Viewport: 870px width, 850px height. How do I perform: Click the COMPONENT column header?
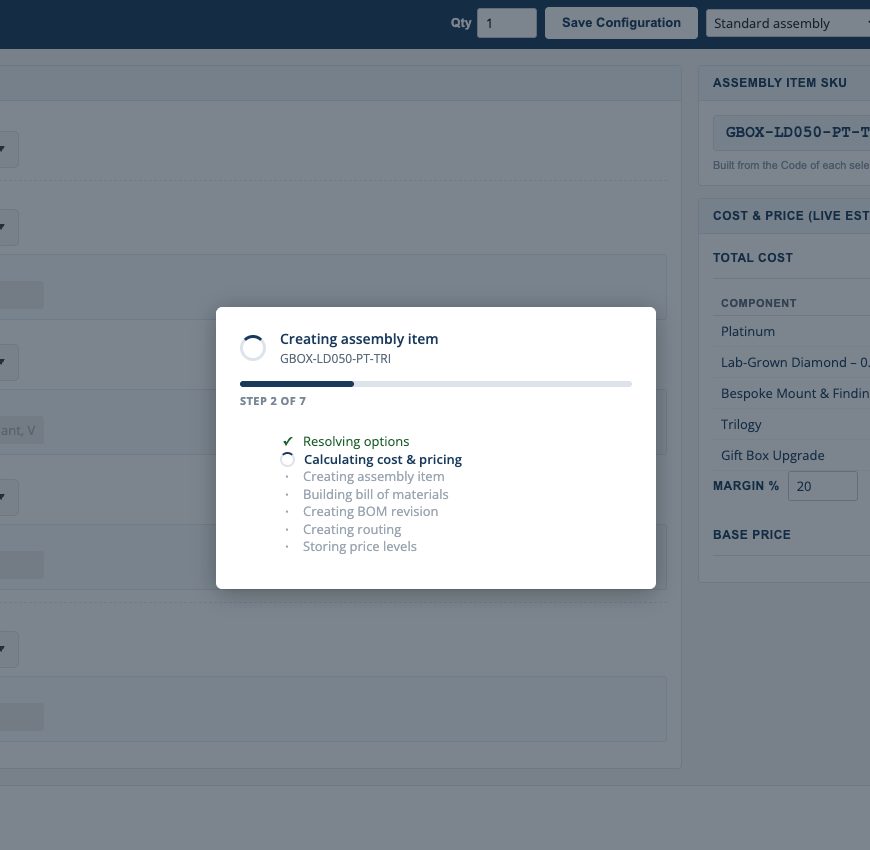(758, 303)
